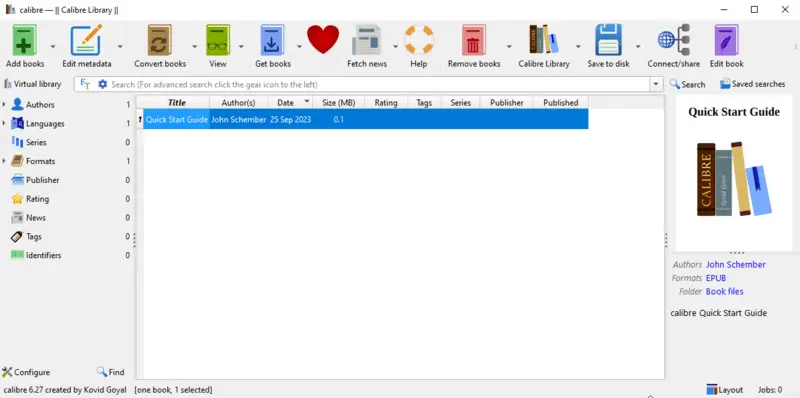Sort by the Series column header
Screen dimensions: 800x398
click(460, 103)
